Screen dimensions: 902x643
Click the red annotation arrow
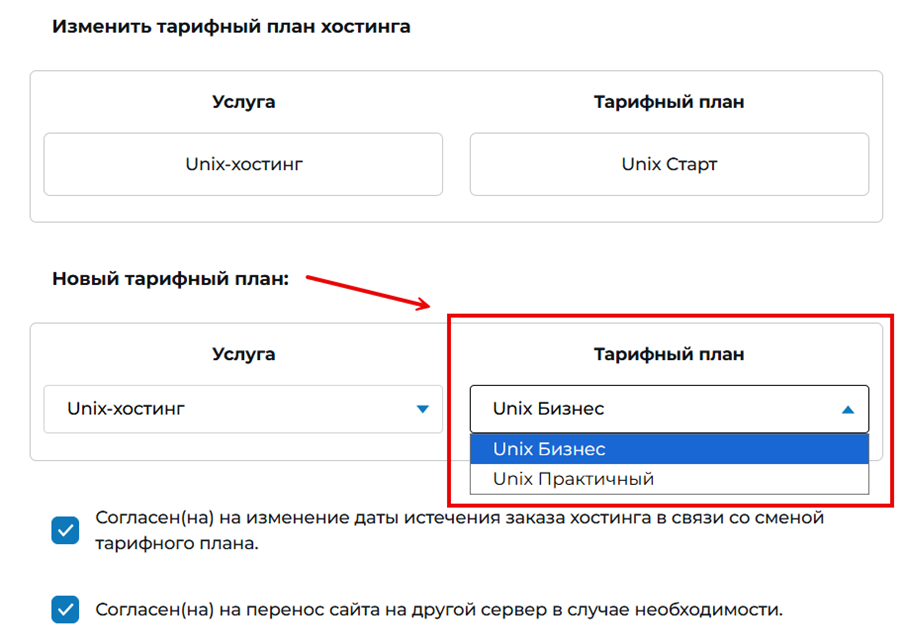click(368, 291)
